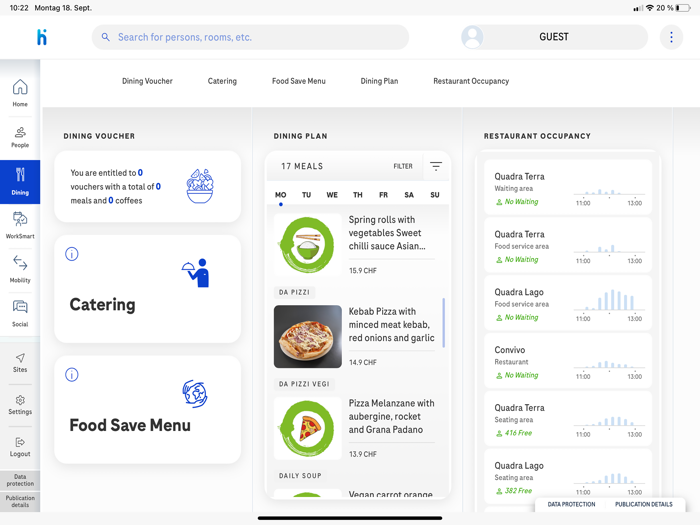Image resolution: width=700 pixels, height=525 pixels.
Task: Select Monday in the dining plan
Action: 280,195
